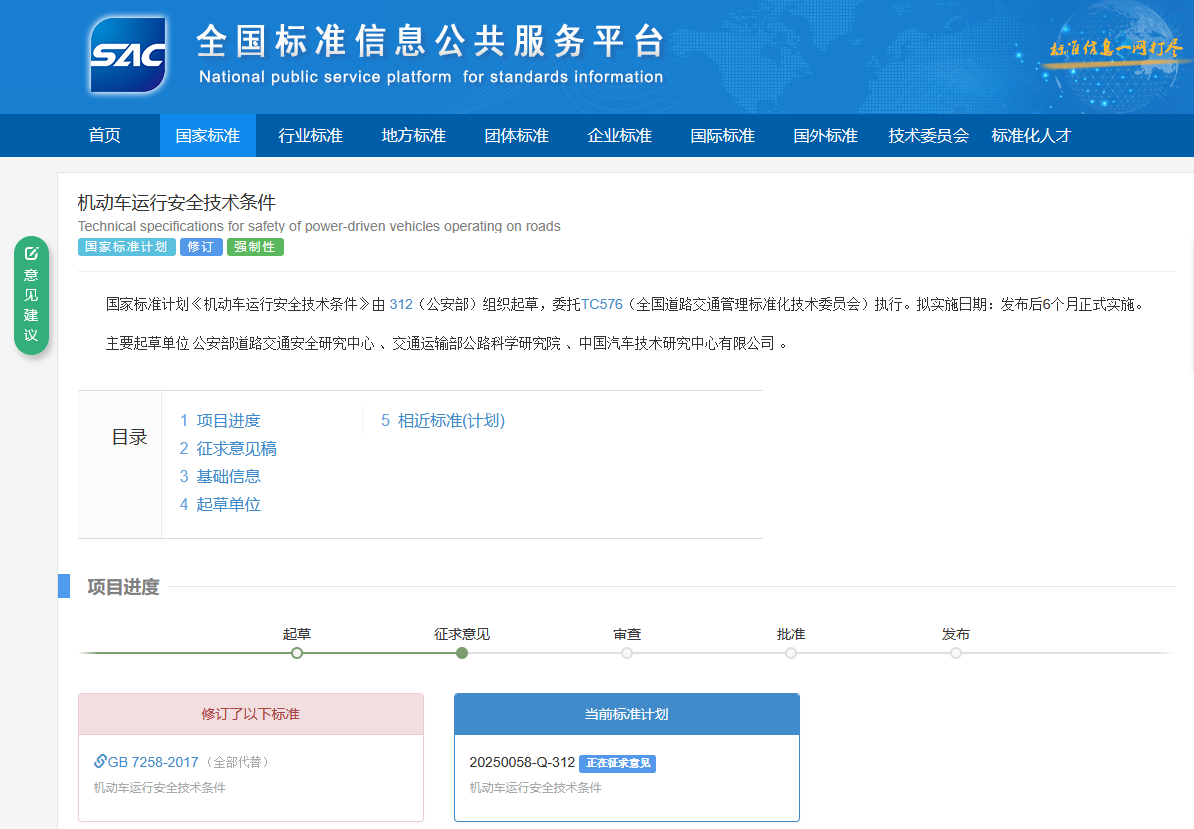1194x829 pixels.
Task: Open the 意见建议 feedback side widget
Action: [31, 296]
